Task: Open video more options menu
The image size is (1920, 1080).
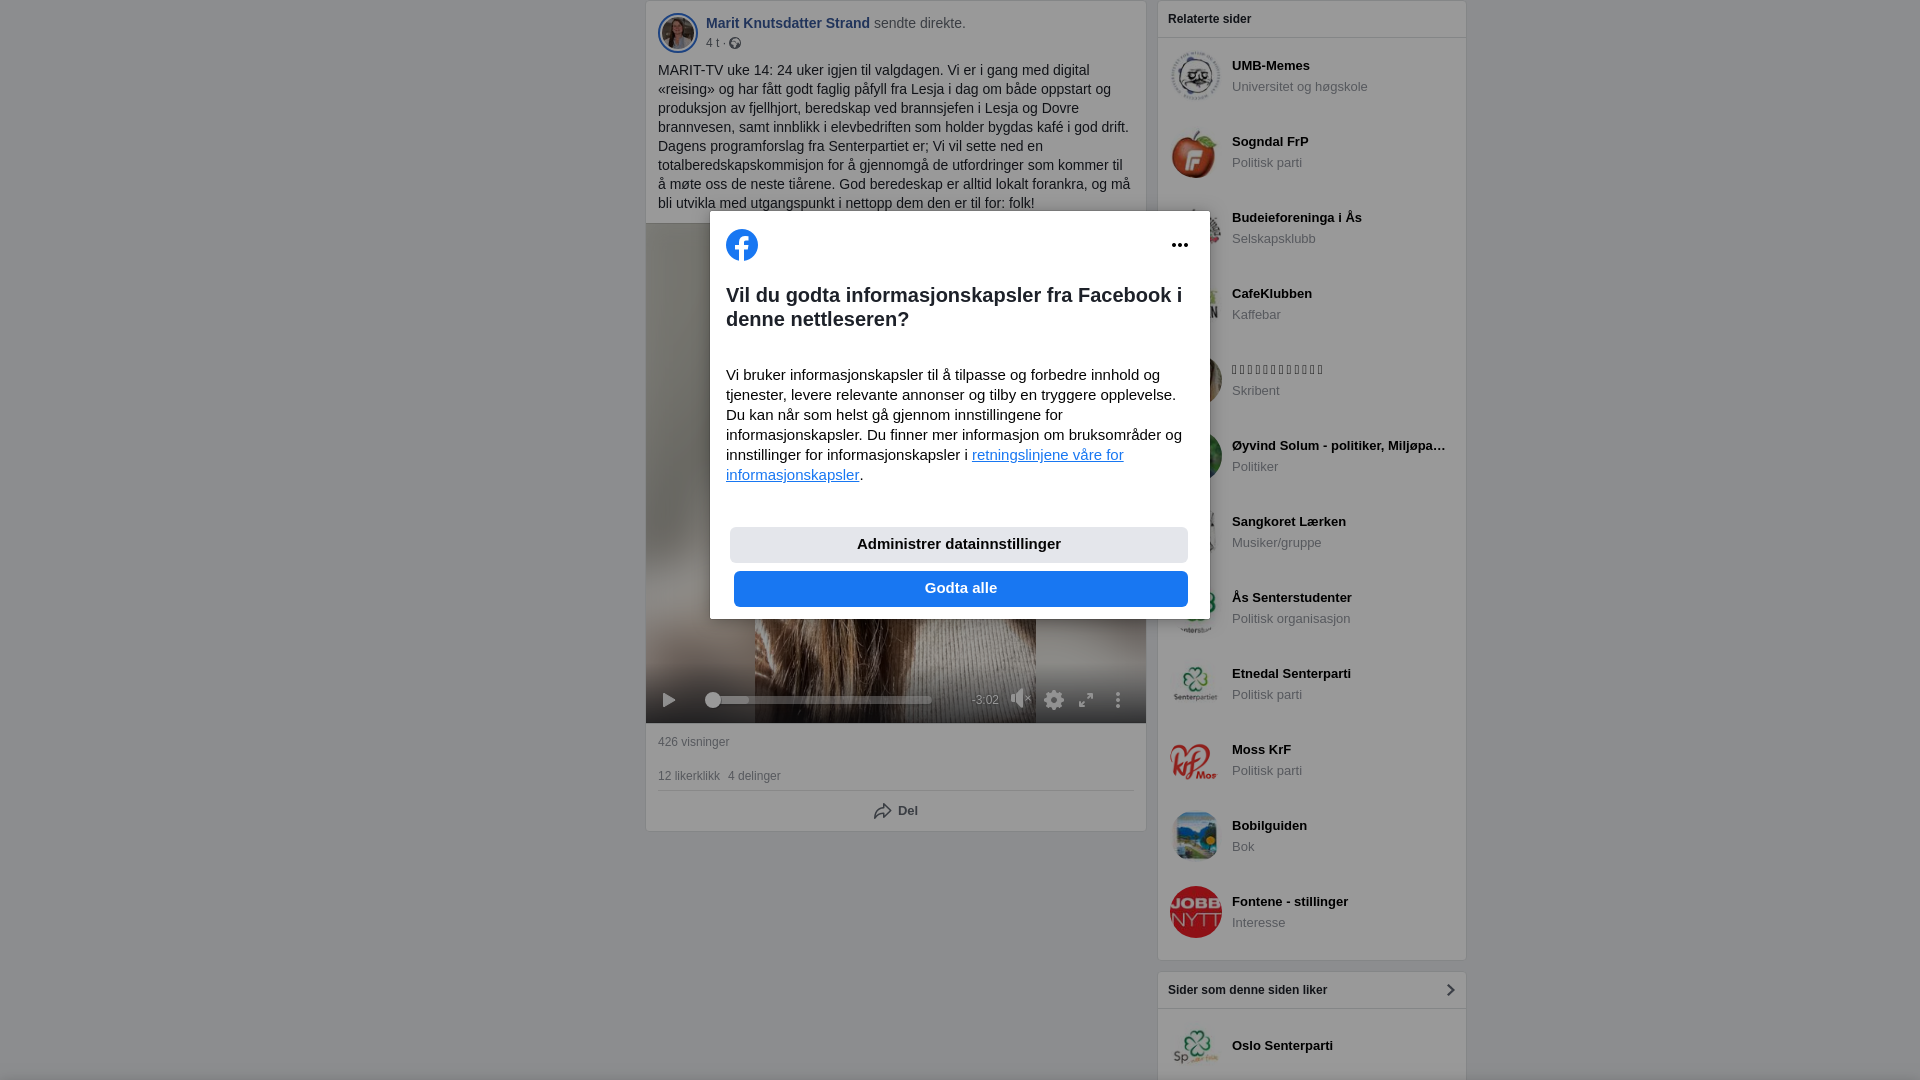Action: [1118, 700]
